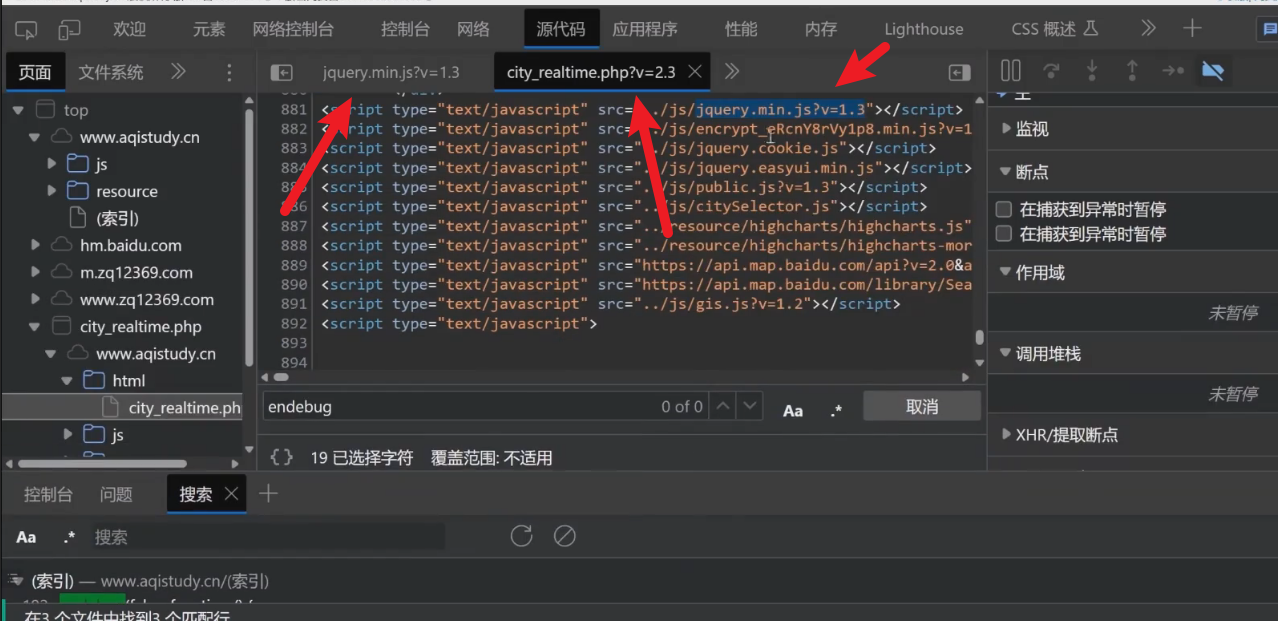1278x621 pixels.
Task: Clear search results with the circle-slash icon
Action: (x=565, y=536)
